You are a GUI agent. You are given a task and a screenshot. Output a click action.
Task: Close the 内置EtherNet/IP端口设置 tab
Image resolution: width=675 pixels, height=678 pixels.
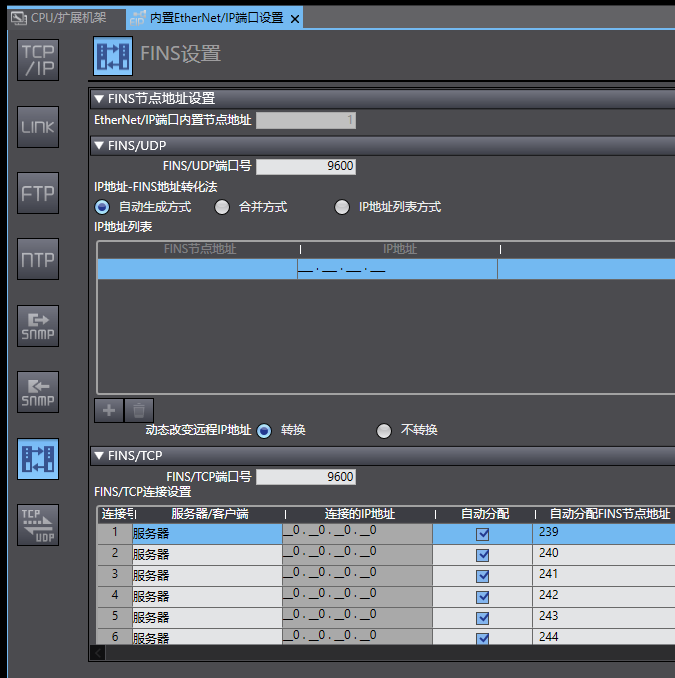click(x=293, y=18)
